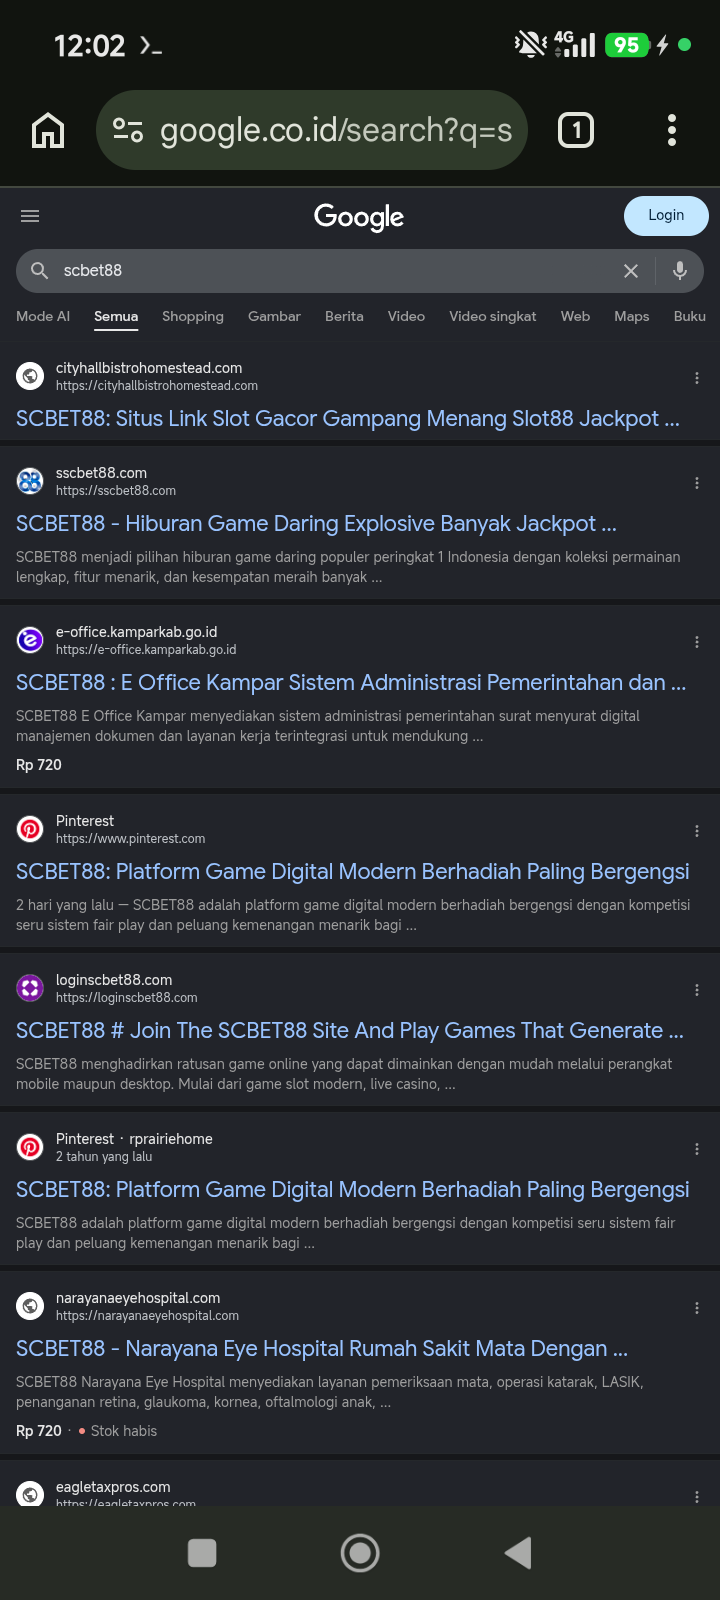This screenshot has width=720, height=1600.
Task: Focus the search field containing scbet88
Action: click(330, 271)
